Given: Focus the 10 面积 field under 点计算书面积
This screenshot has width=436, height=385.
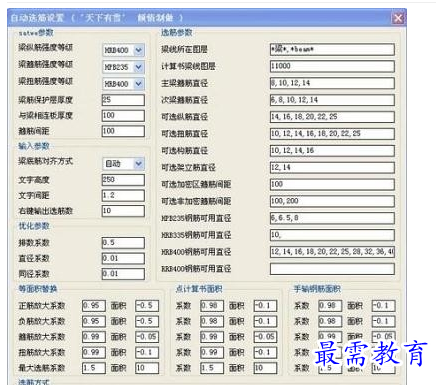Looking at the screenshot, I should click(265, 368).
